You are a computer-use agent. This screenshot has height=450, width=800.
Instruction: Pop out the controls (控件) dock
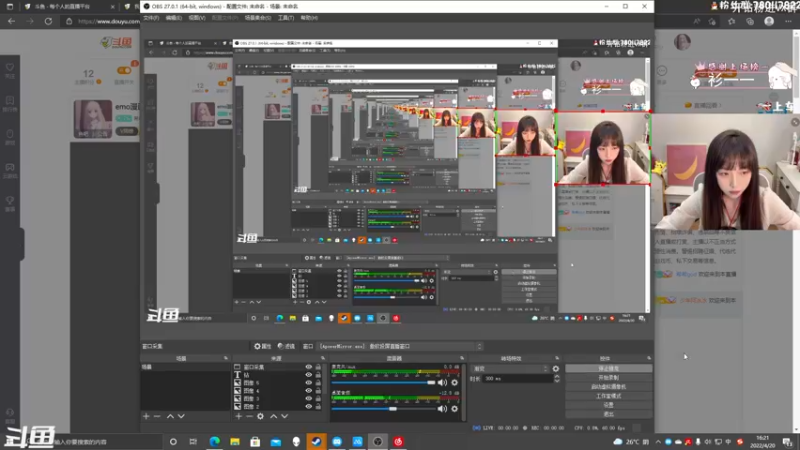tap(648, 358)
